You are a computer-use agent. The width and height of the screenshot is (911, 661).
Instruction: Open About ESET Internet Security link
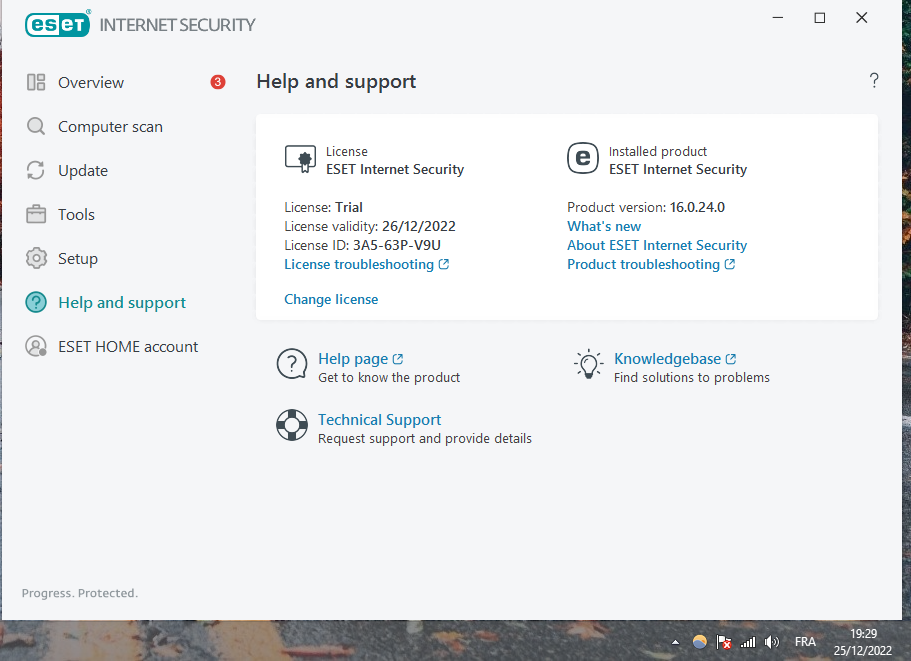(x=657, y=245)
